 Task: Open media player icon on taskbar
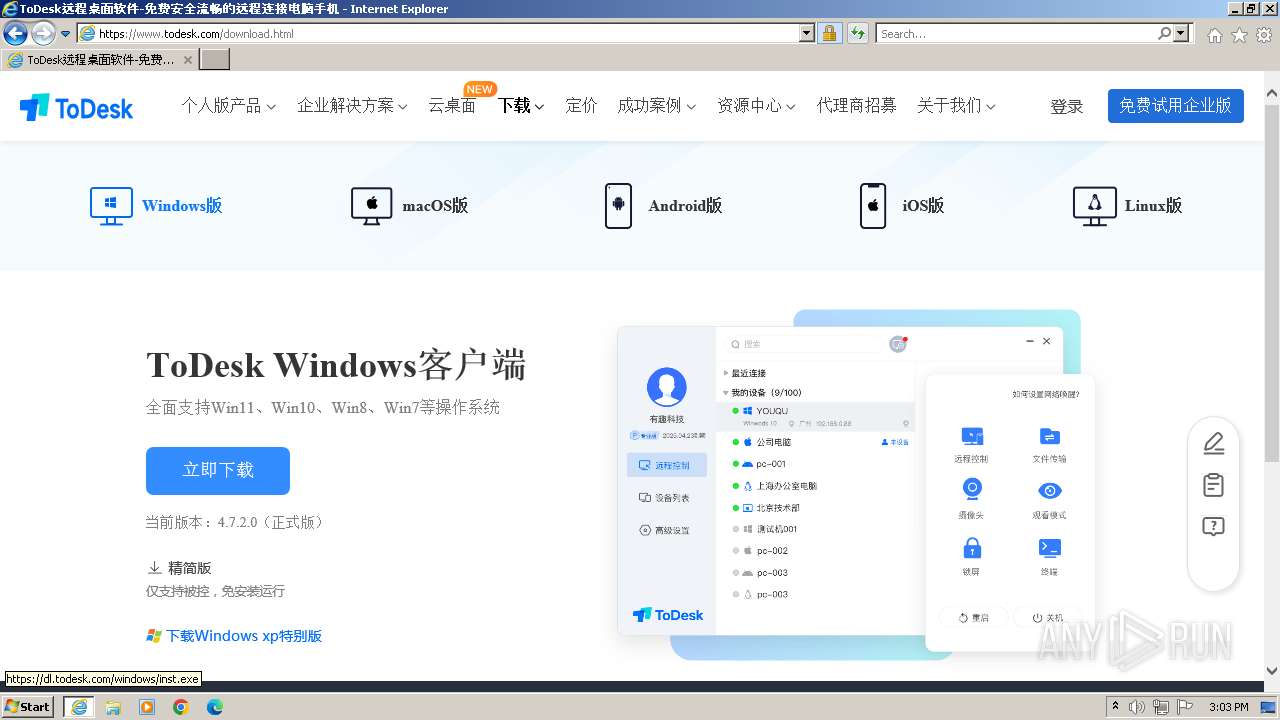click(x=147, y=707)
